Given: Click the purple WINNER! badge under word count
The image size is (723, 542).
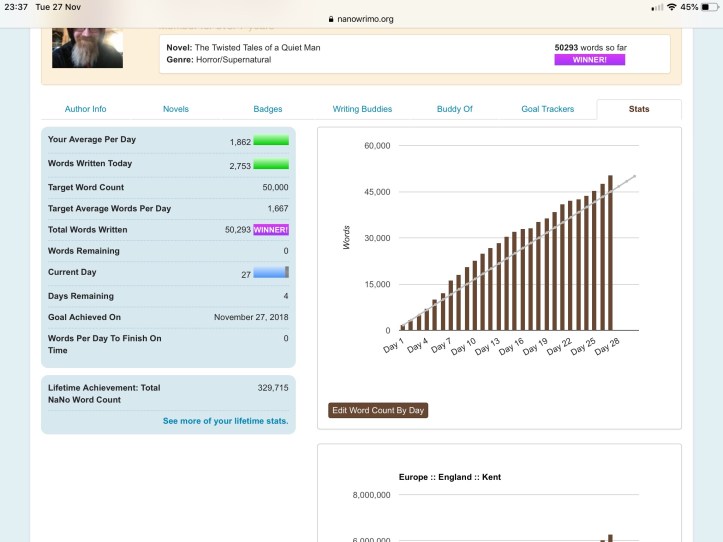Looking at the screenshot, I should pyautogui.click(x=589, y=60).
